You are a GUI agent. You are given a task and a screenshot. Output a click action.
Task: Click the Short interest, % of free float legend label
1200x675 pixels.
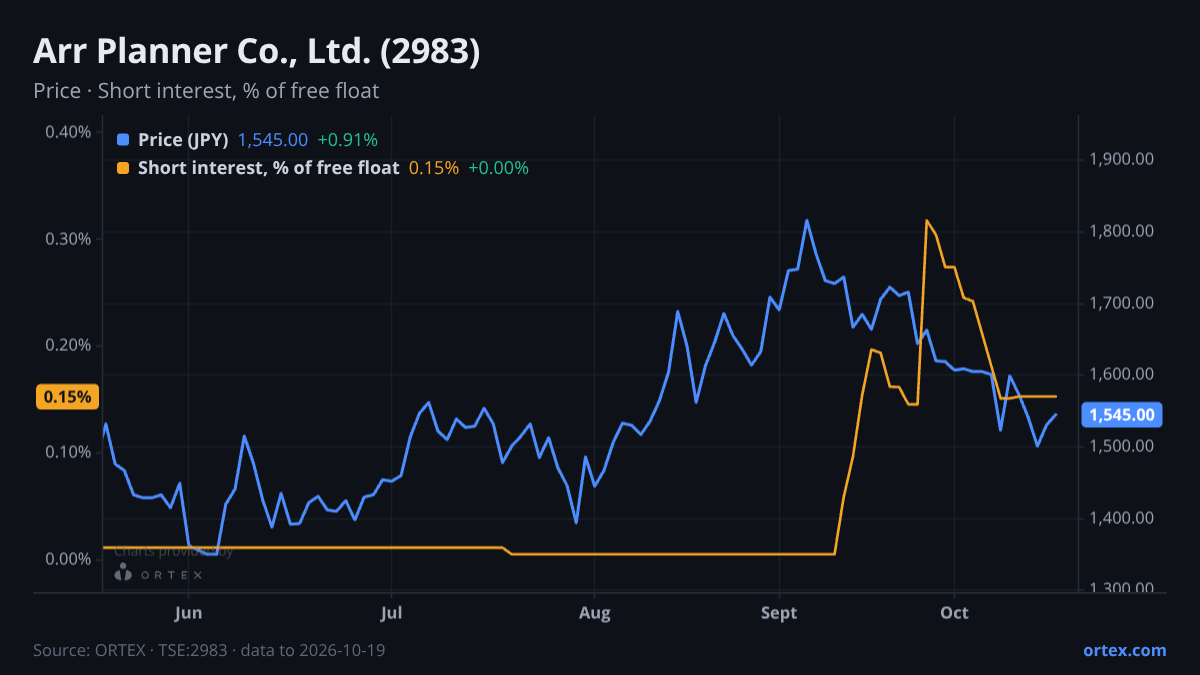(268, 168)
